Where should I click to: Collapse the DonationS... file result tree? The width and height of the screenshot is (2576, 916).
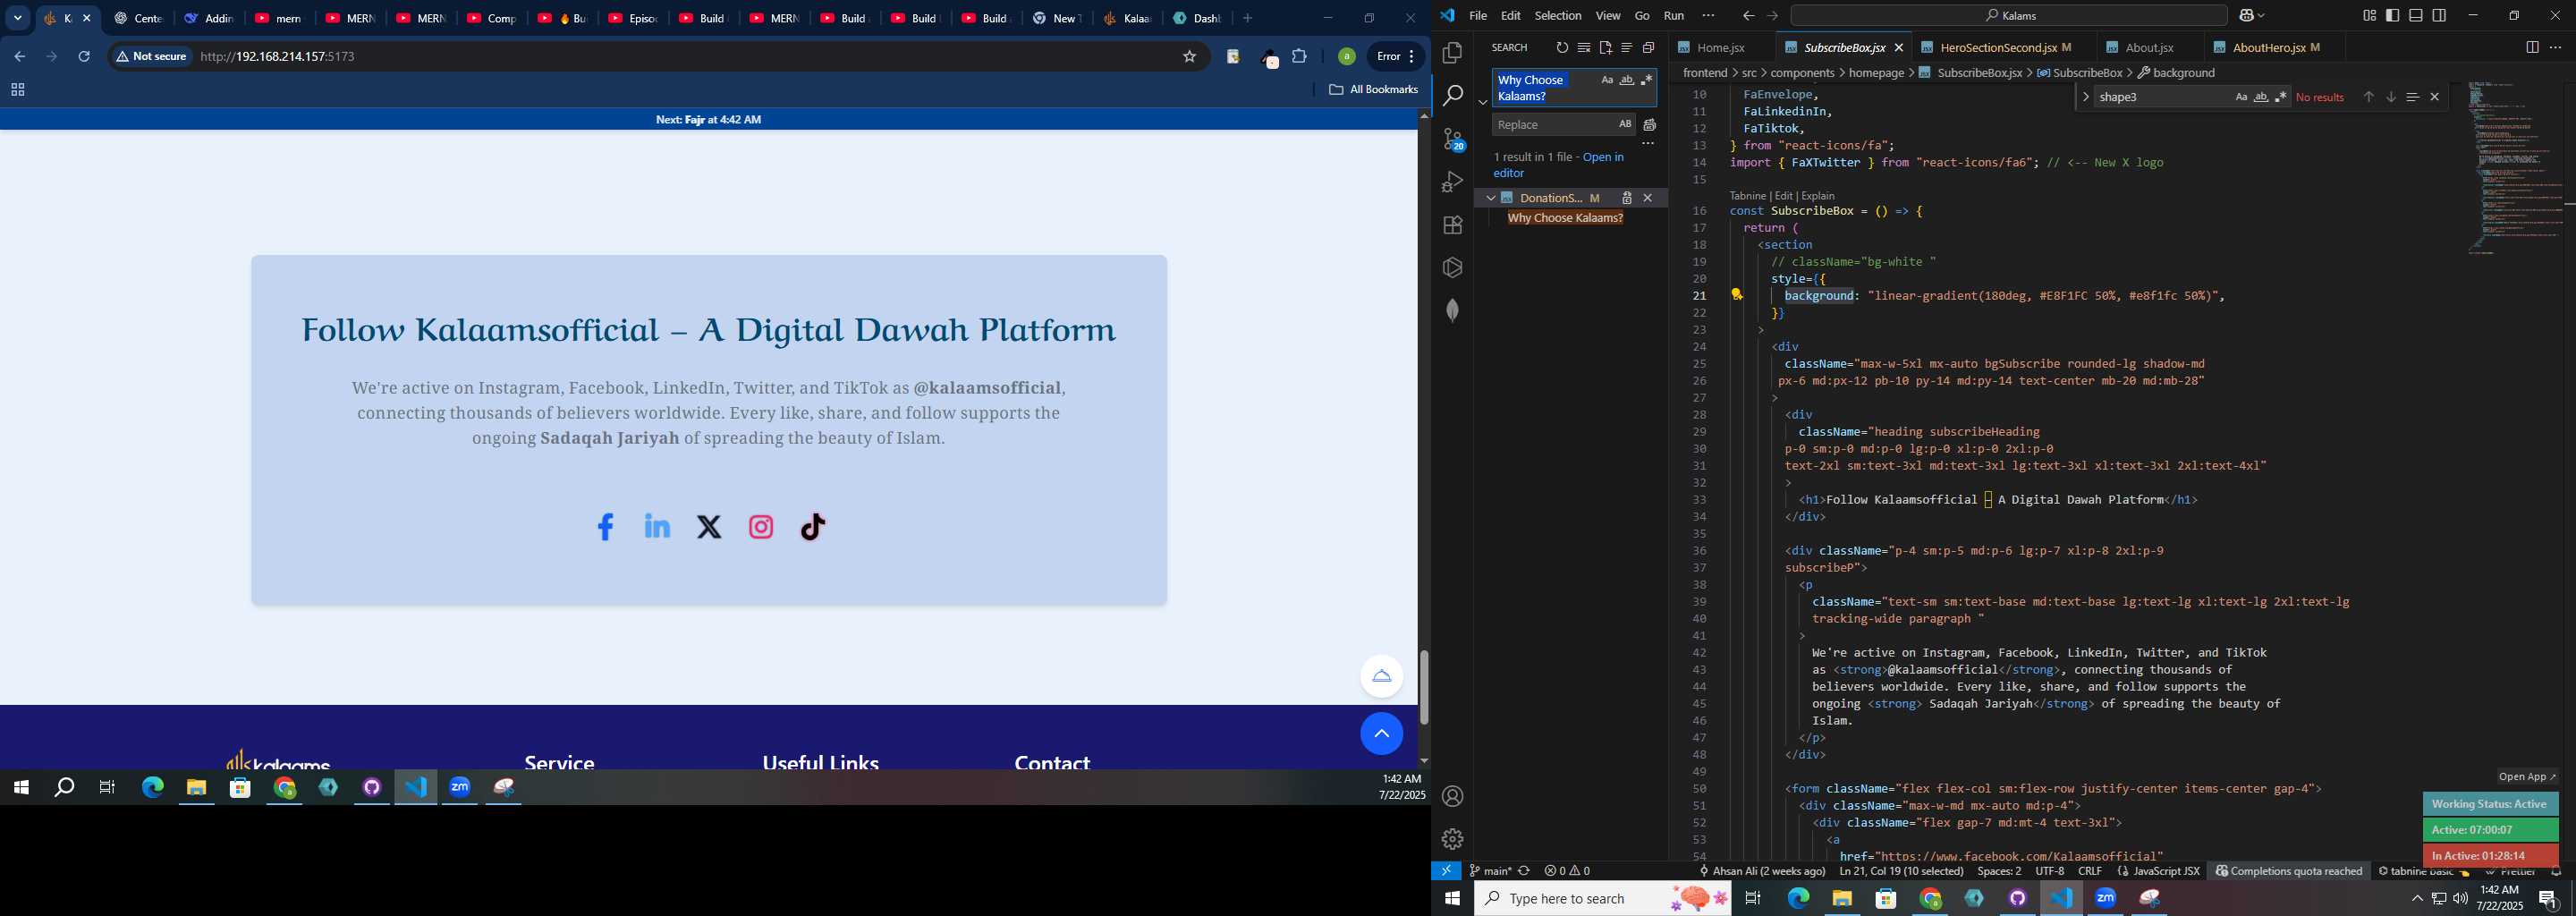[1490, 198]
